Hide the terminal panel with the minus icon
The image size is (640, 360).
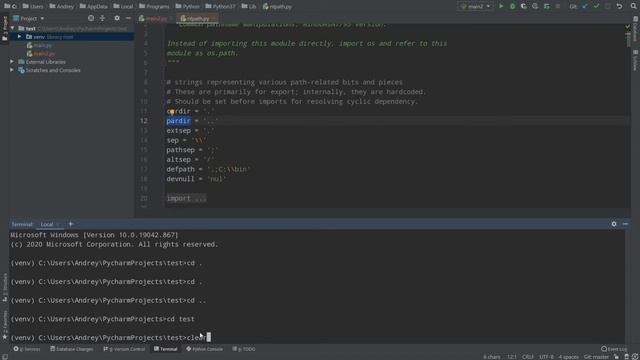[x=625, y=224]
